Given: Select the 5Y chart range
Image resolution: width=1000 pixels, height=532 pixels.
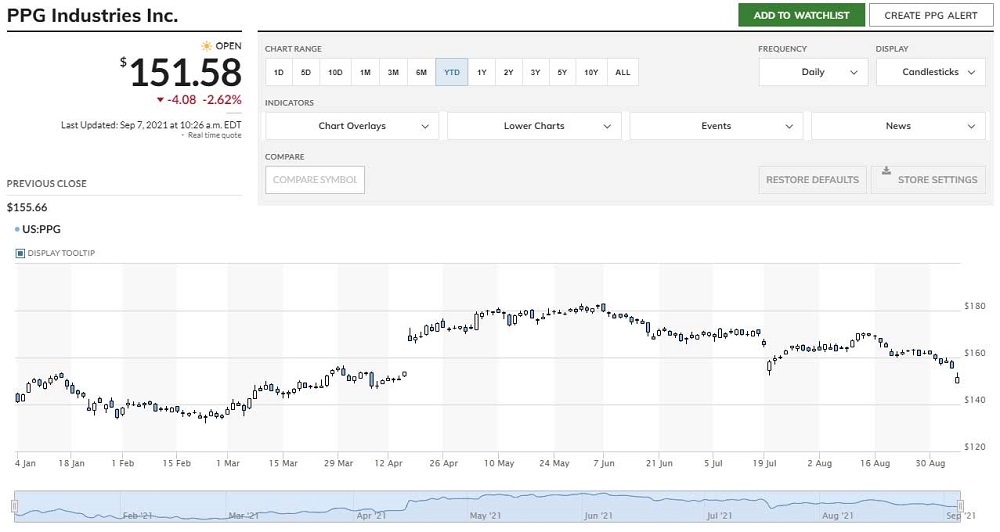Looking at the screenshot, I should pyautogui.click(x=562, y=72).
